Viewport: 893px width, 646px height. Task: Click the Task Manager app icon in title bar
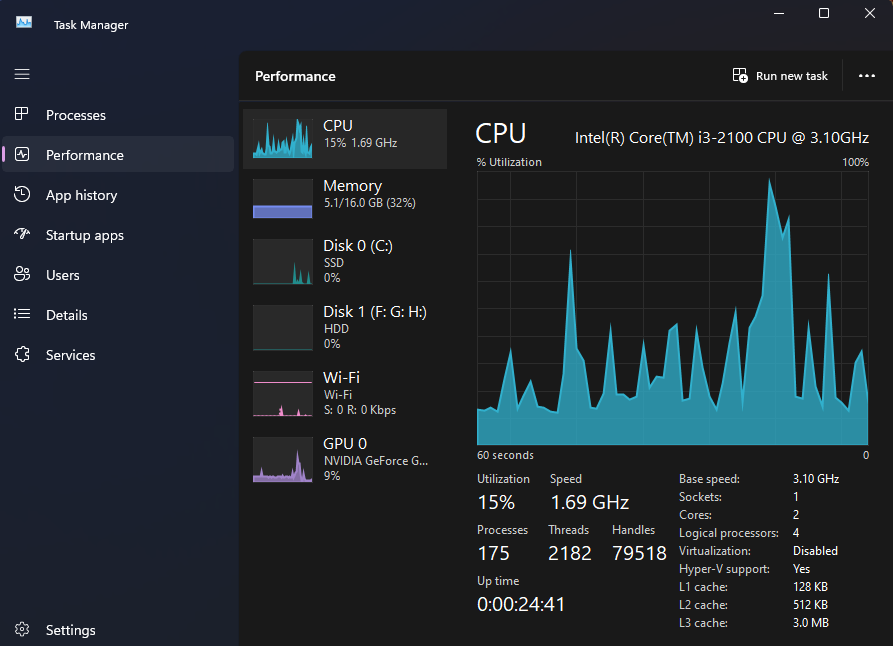24,23
